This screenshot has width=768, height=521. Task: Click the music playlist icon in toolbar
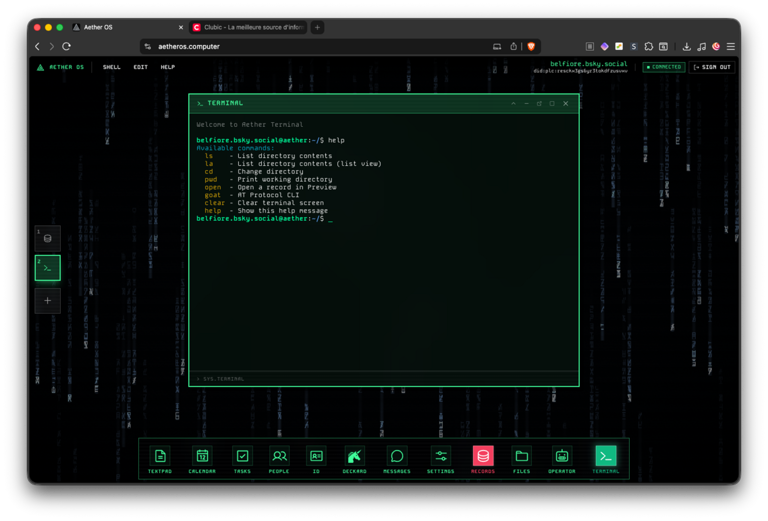701,47
